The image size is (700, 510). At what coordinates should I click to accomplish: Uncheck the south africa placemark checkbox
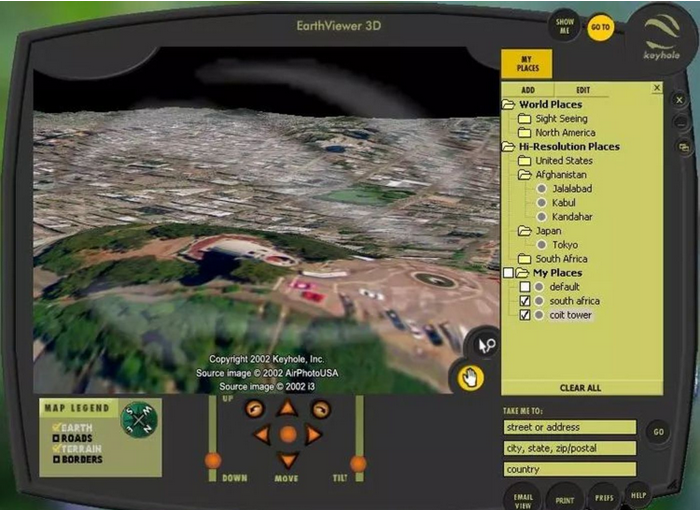tap(525, 301)
